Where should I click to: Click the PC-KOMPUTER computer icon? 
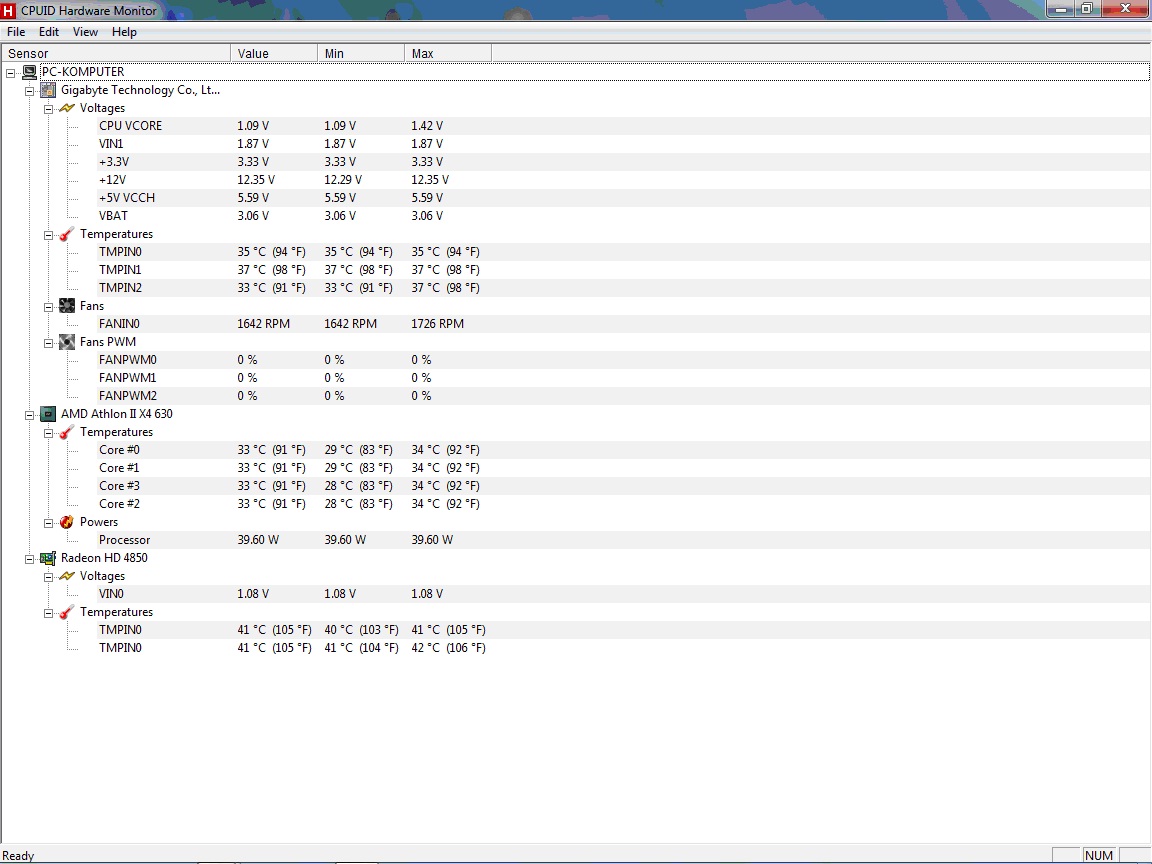pyautogui.click(x=29, y=72)
